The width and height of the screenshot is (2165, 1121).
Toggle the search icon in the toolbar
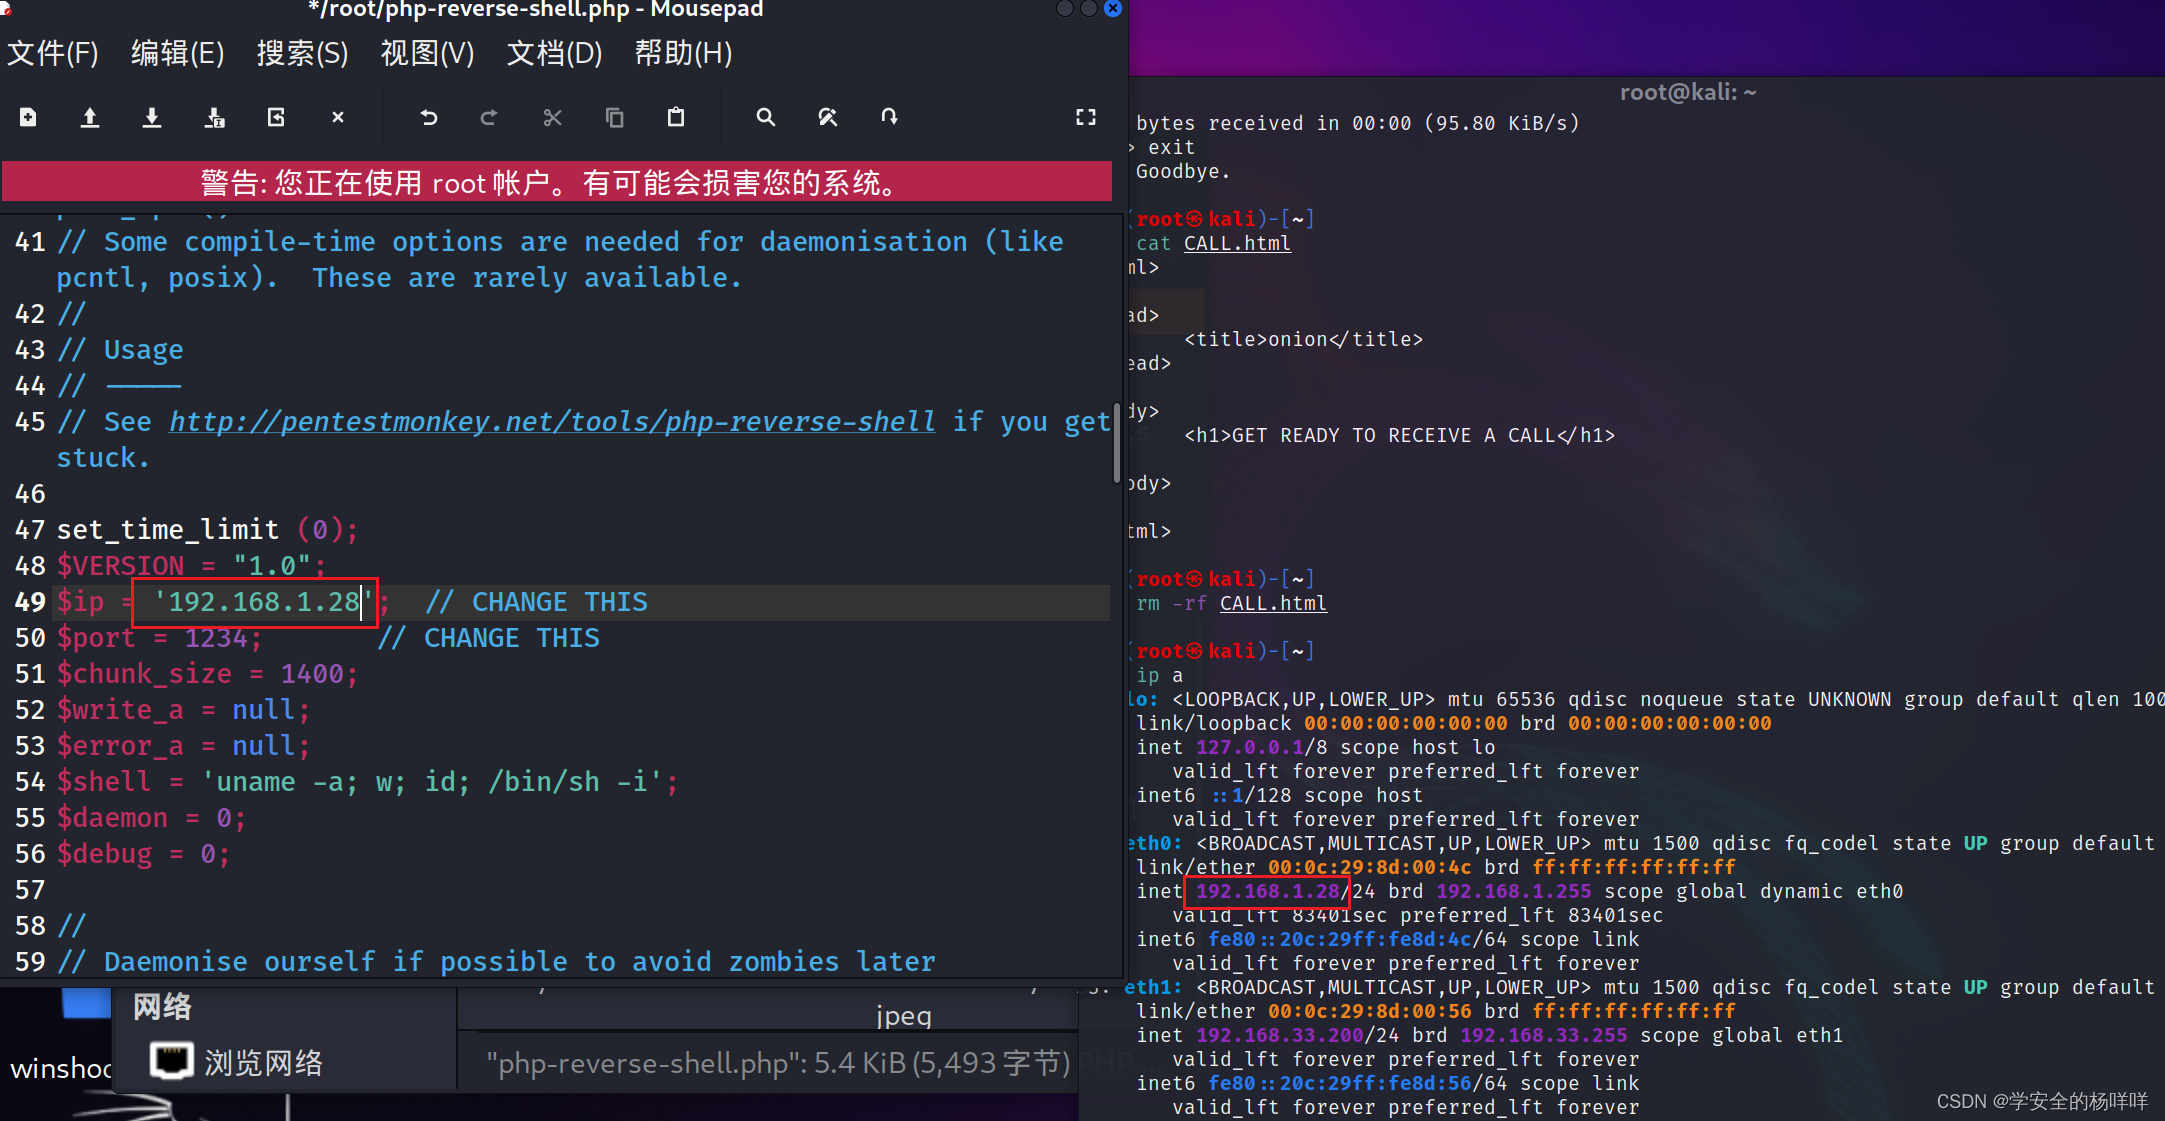pos(765,117)
